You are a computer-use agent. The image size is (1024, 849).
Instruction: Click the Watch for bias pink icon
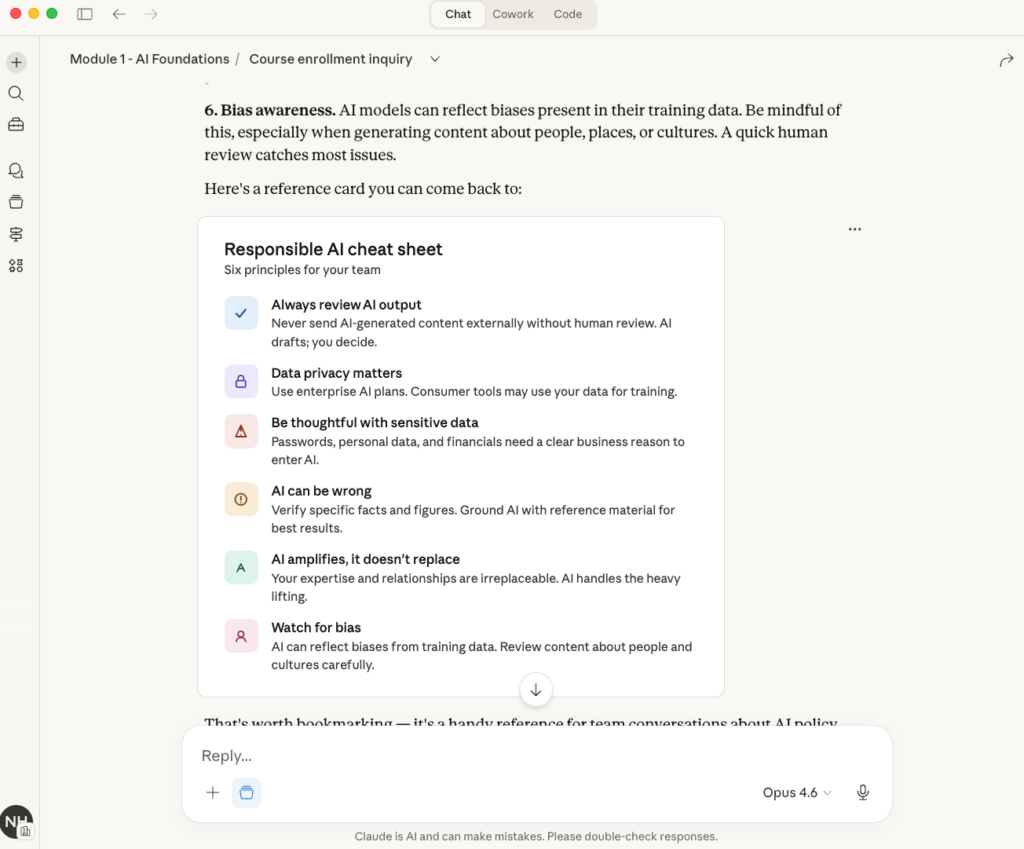(x=241, y=636)
